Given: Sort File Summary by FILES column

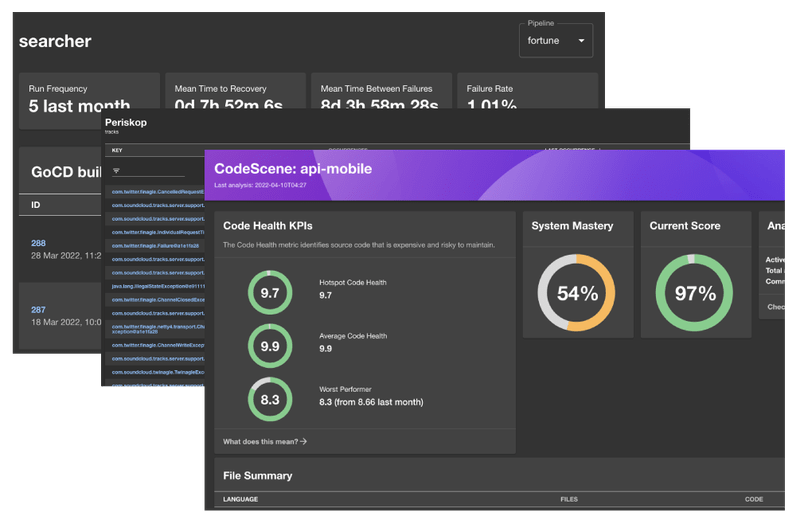Looking at the screenshot, I should [x=569, y=499].
